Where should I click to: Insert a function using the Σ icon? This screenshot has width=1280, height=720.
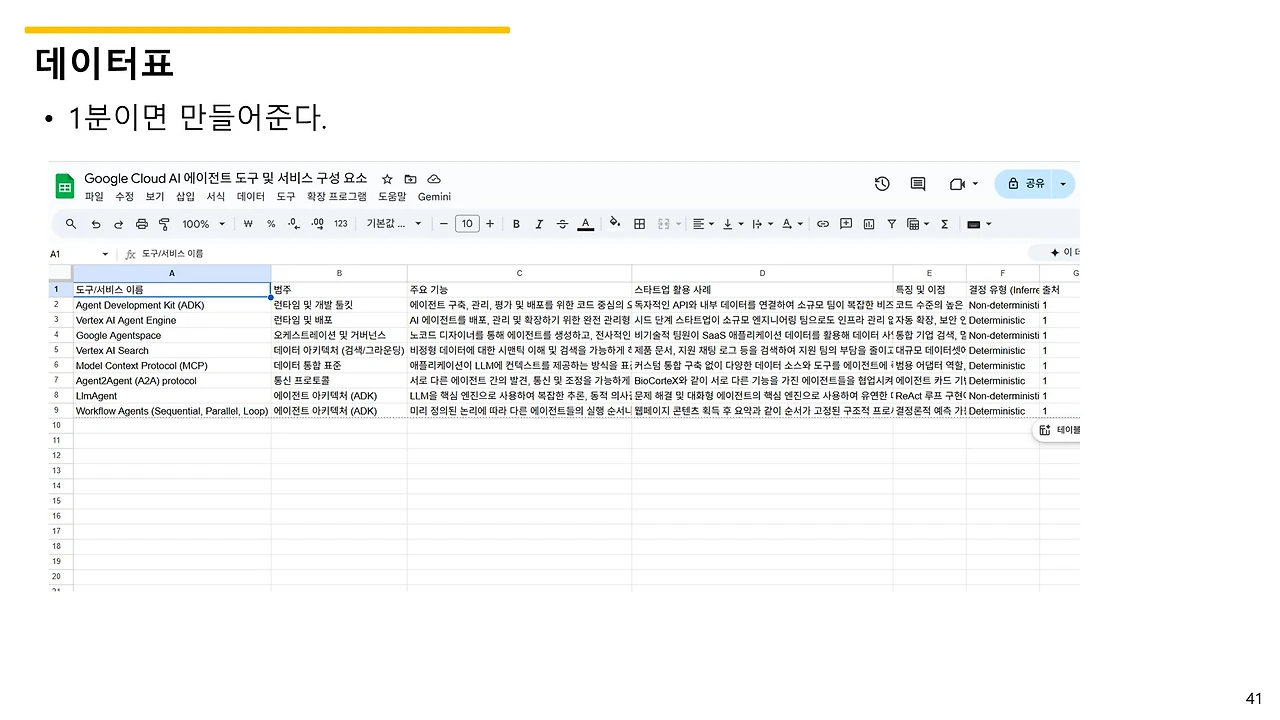click(944, 224)
